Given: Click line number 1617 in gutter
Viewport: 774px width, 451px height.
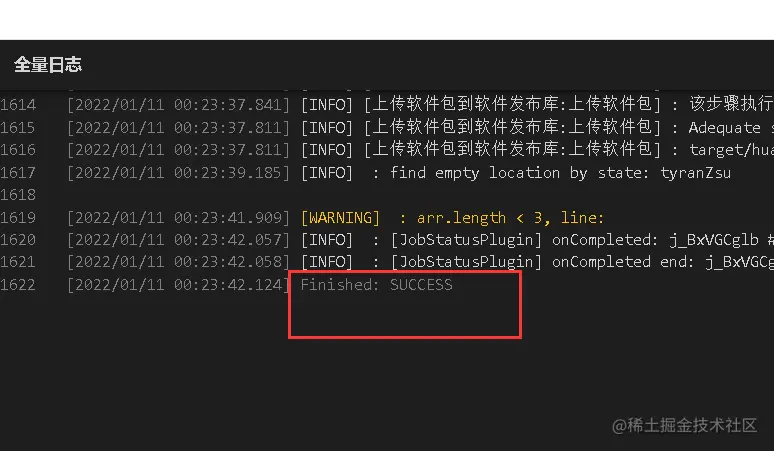Looking at the screenshot, I should coord(18,173).
